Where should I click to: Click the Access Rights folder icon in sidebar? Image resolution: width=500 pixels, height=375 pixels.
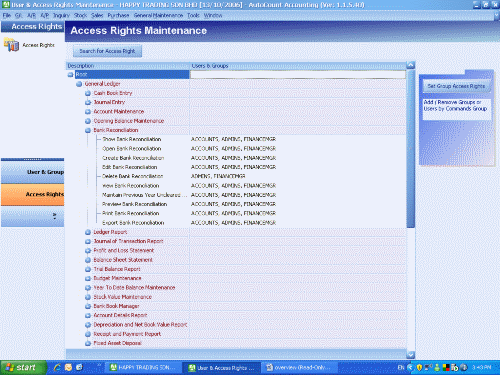pyautogui.click(x=12, y=45)
